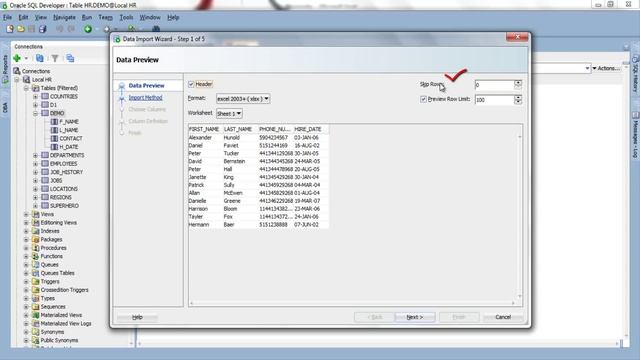The image size is (640, 360).
Task: Toggle the Header checkbox
Action: coord(191,84)
